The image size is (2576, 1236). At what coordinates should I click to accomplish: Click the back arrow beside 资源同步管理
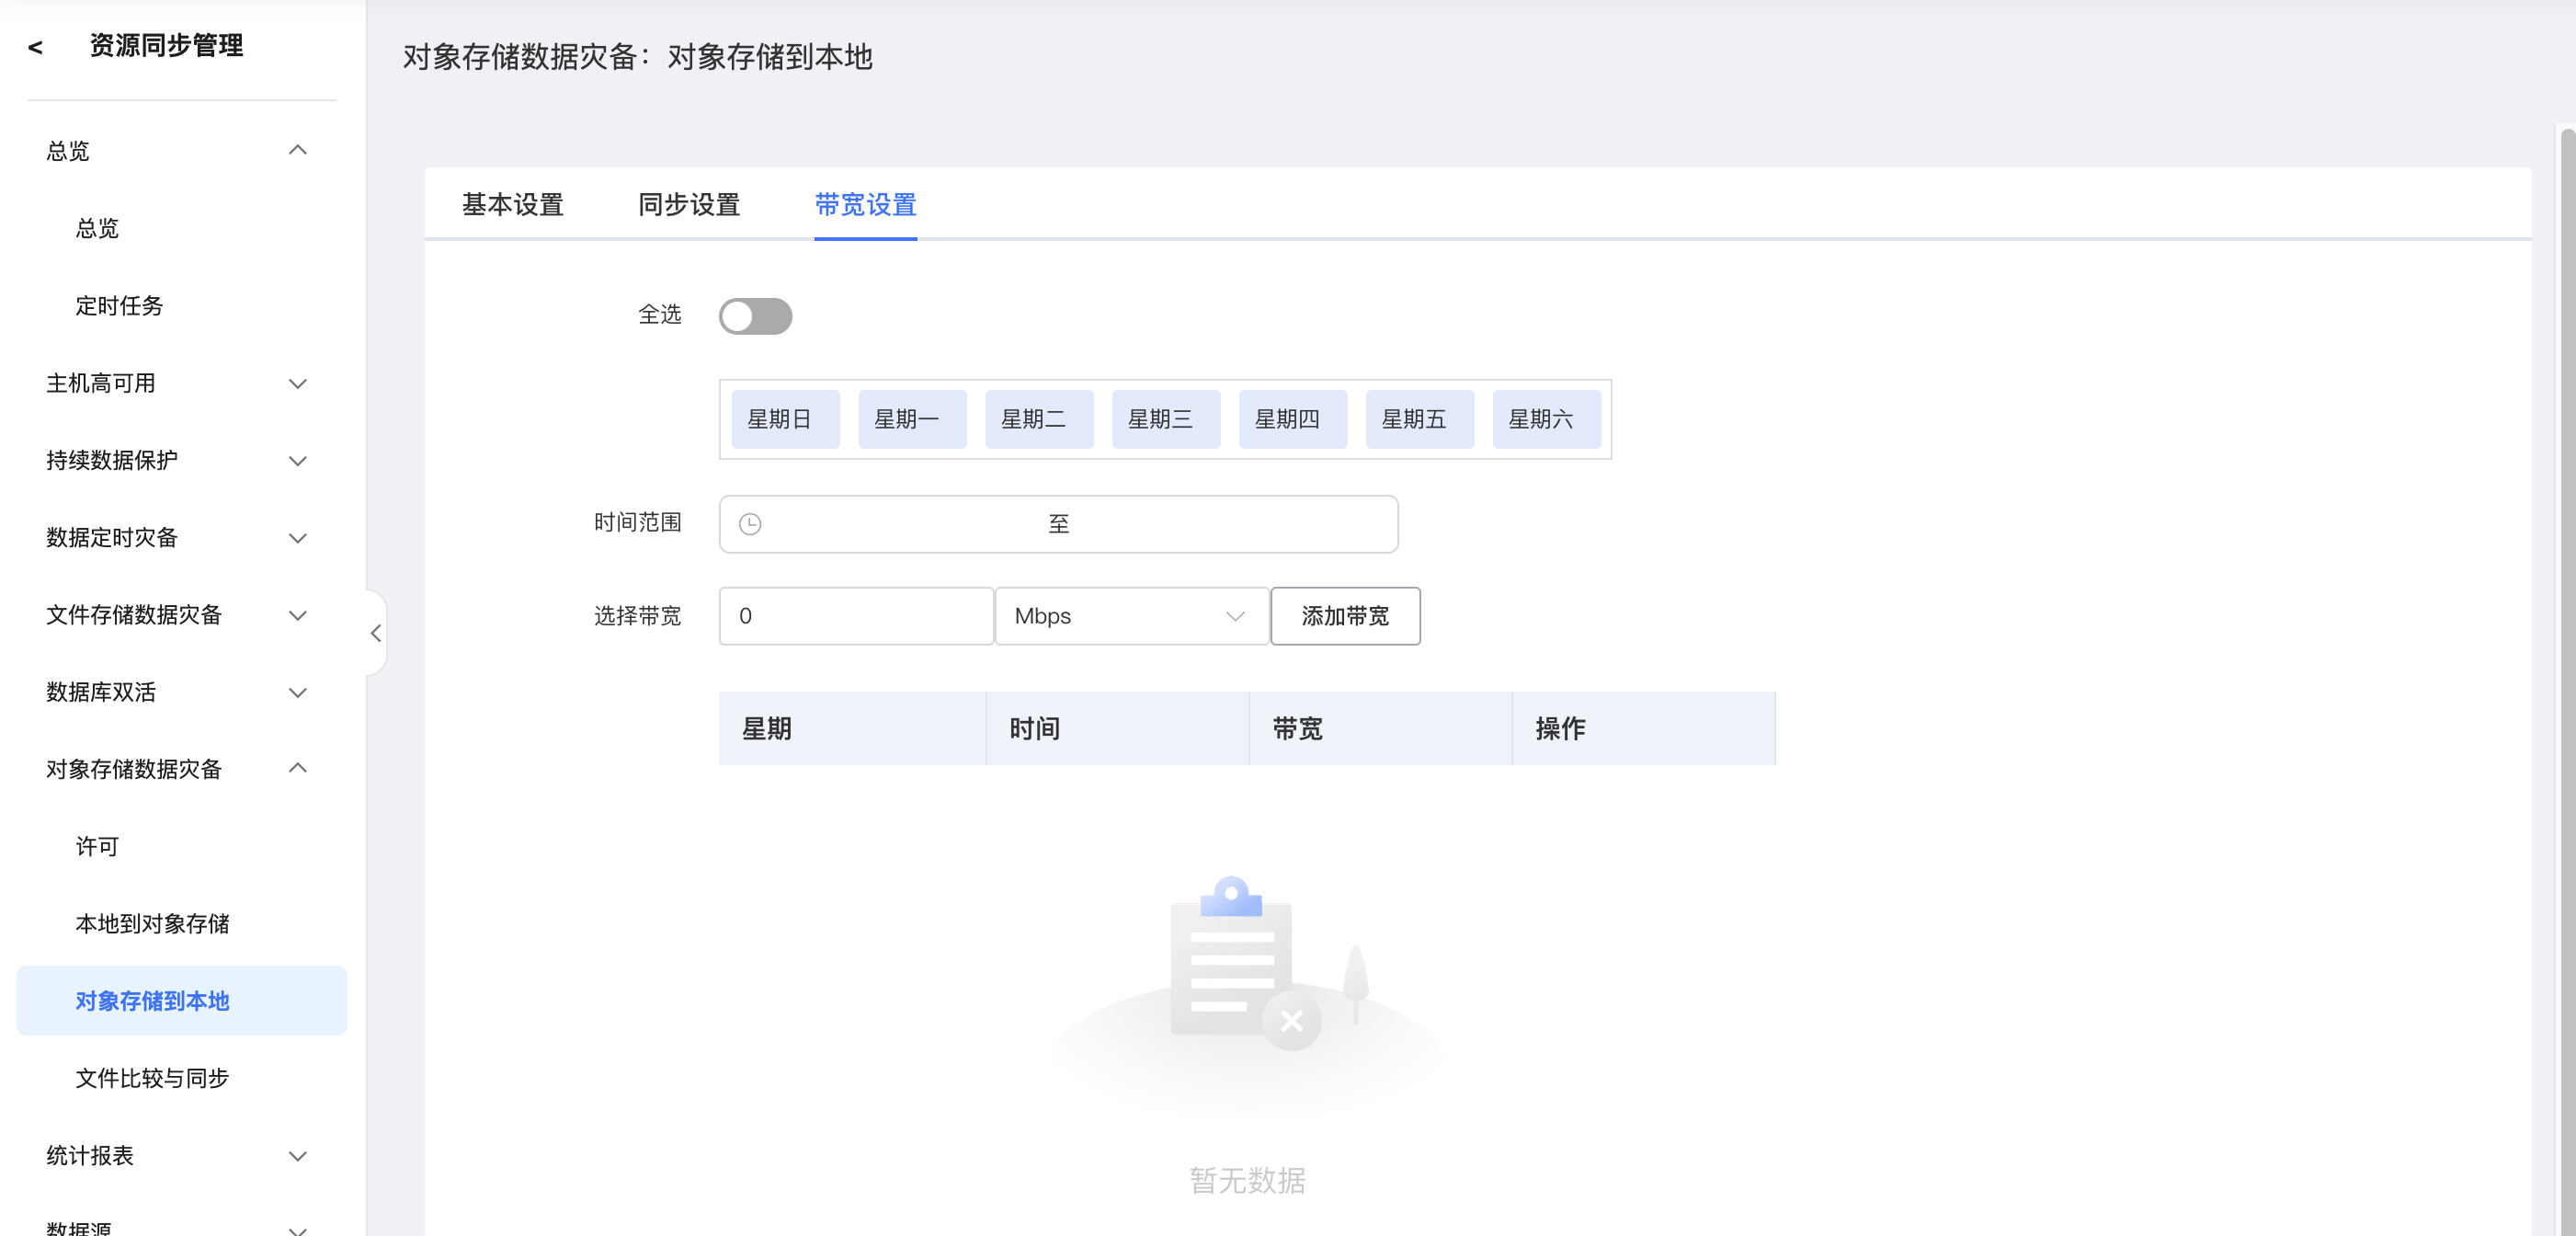36,47
